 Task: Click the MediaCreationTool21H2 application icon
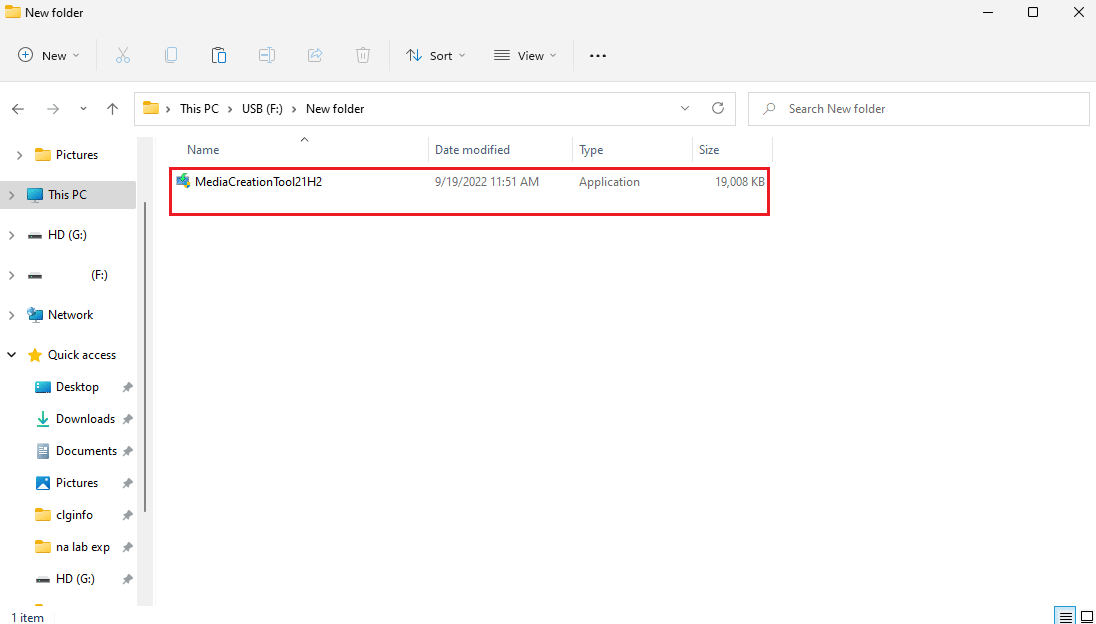[183, 182]
